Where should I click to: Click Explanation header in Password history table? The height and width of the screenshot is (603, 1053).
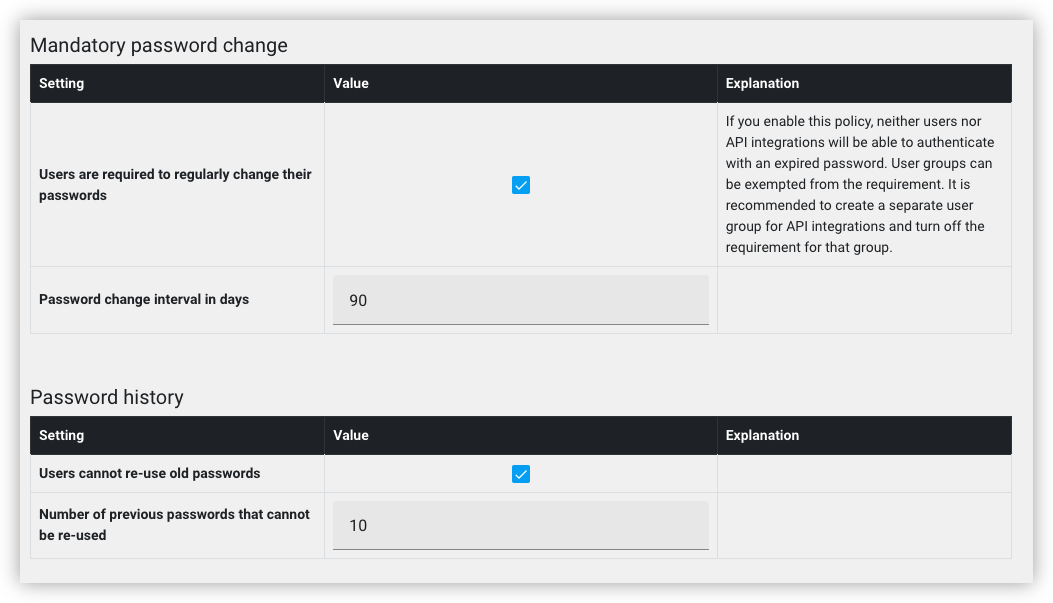[762, 435]
